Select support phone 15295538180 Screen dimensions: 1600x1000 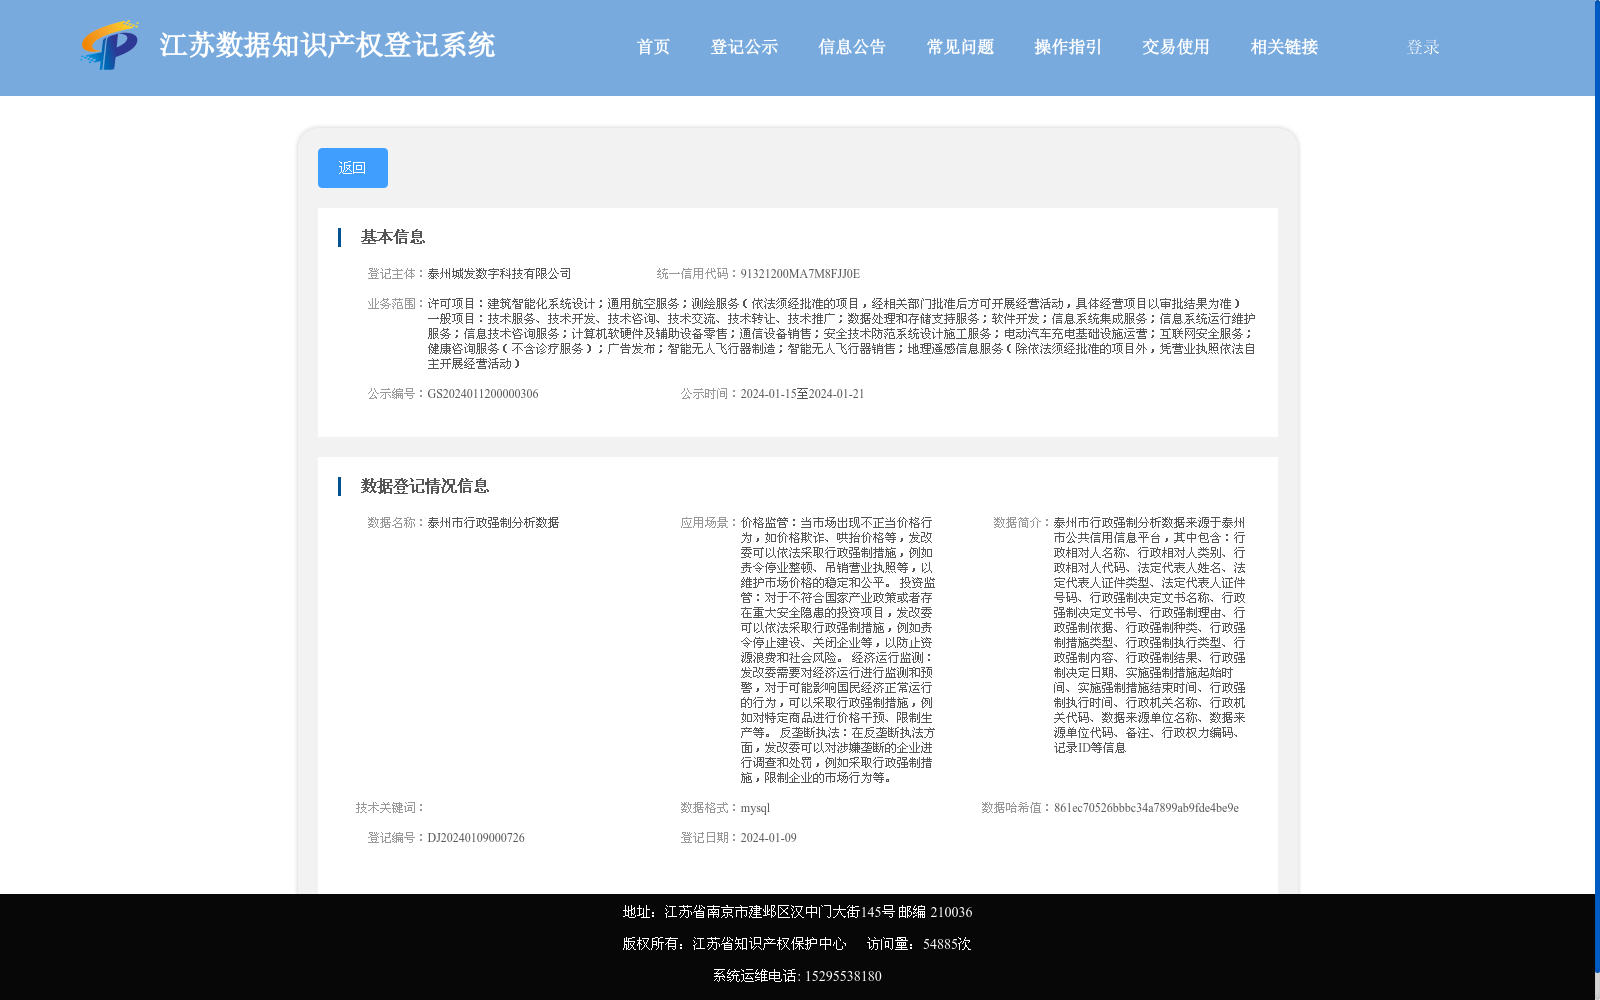tap(843, 976)
